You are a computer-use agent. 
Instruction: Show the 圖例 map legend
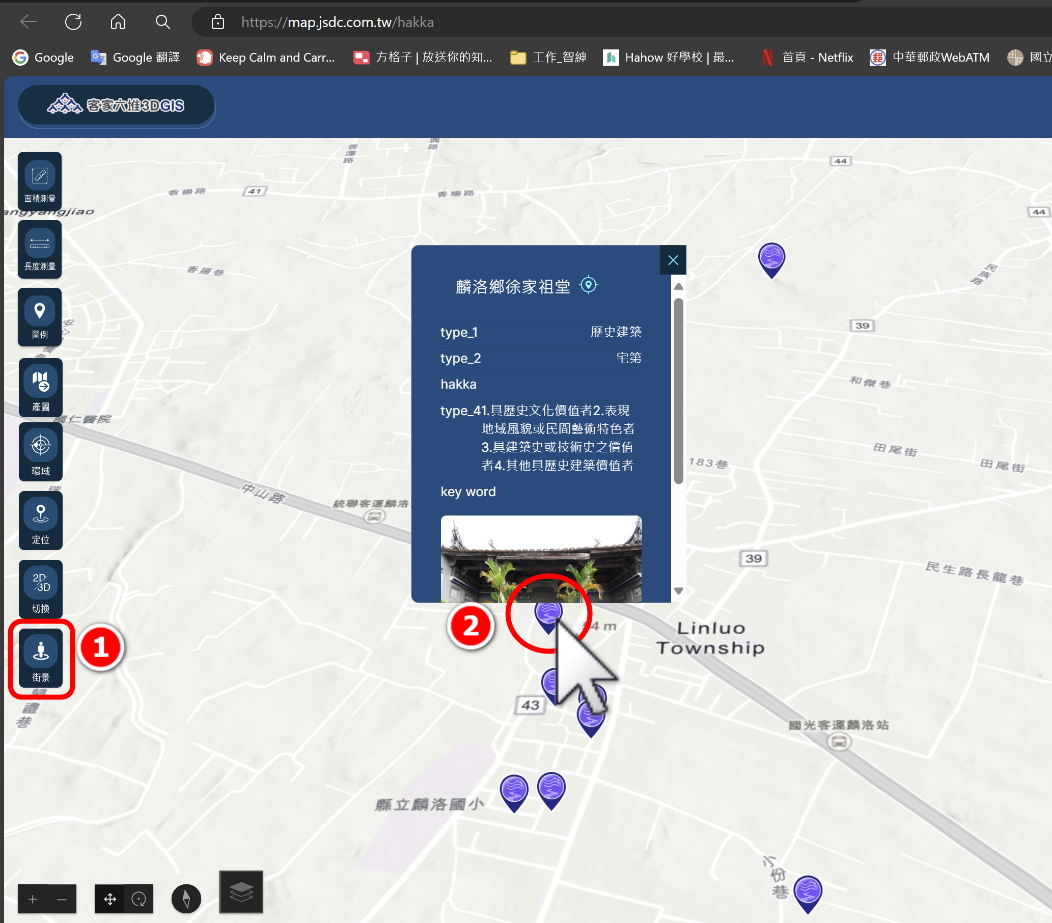pos(40,317)
